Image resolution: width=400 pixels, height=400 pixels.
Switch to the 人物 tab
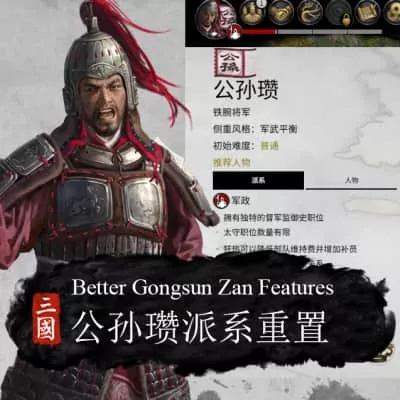coord(351,181)
